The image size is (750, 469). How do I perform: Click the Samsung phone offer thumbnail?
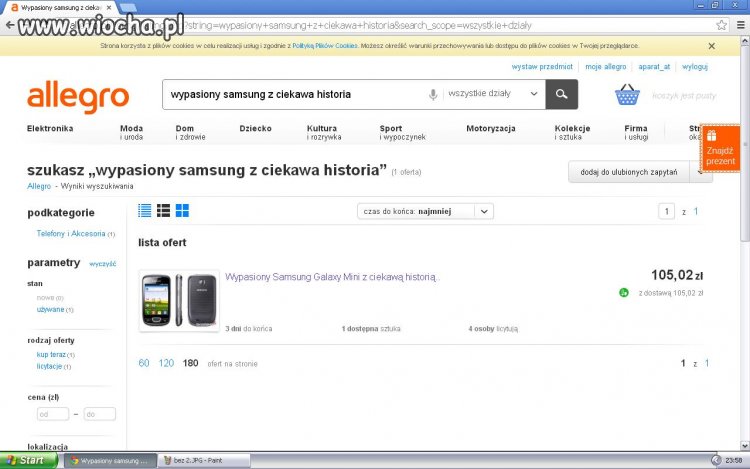point(179,300)
